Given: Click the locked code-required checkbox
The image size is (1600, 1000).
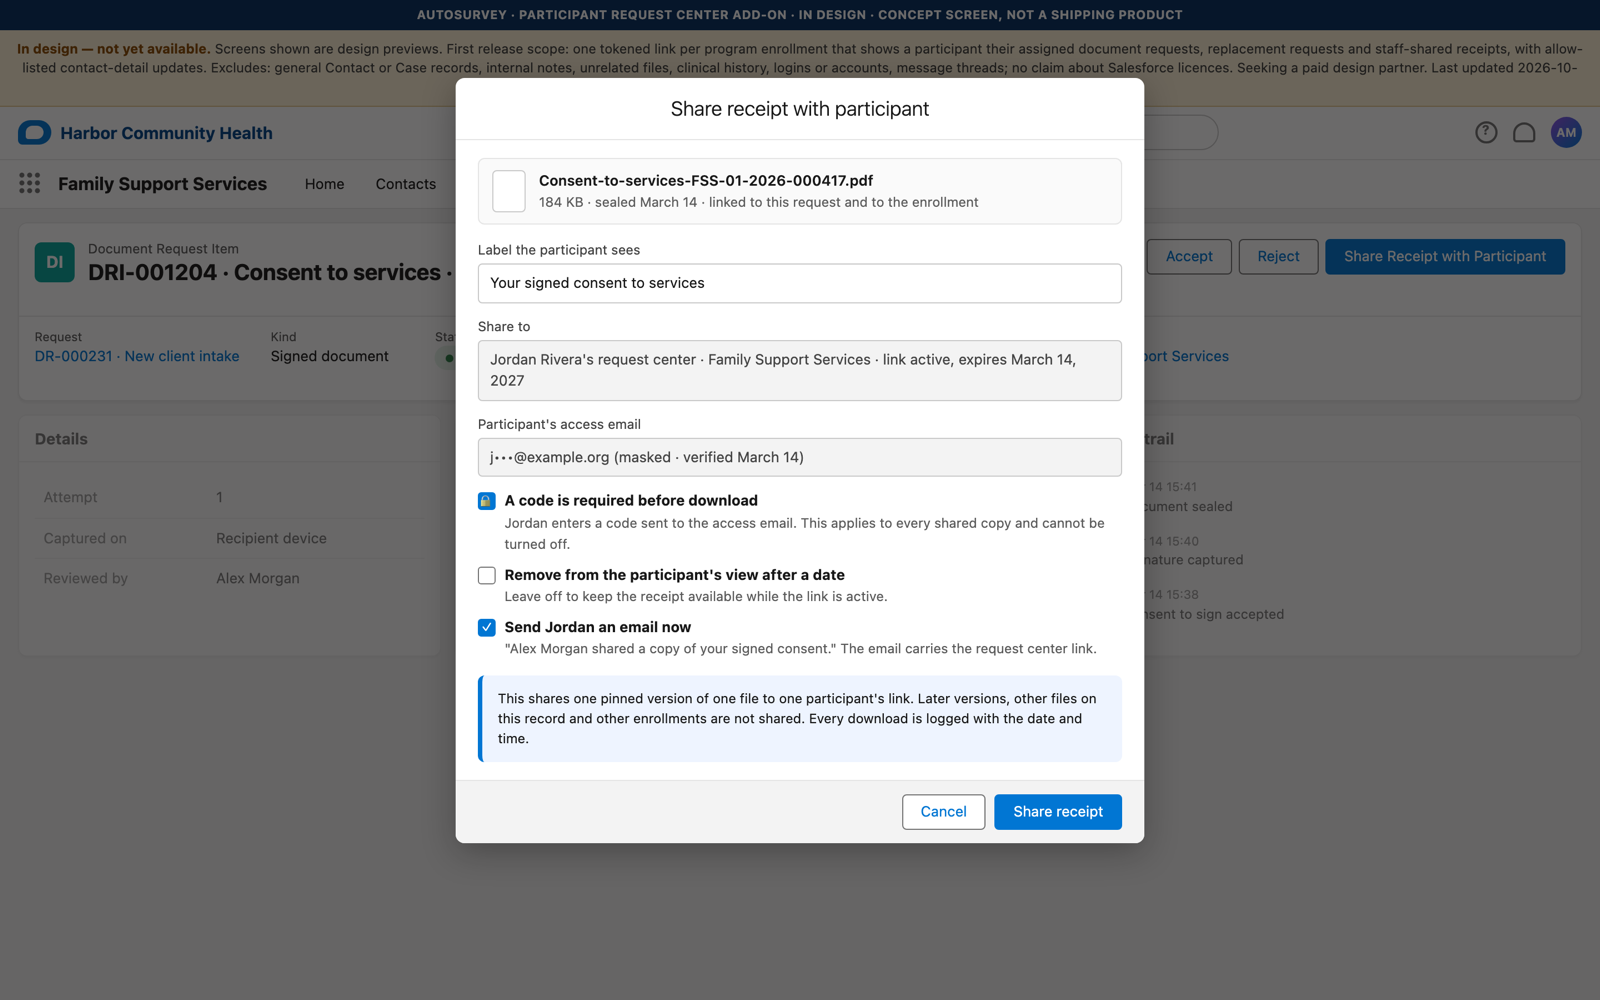Looking at the screenshot, I should coord(487,501).
